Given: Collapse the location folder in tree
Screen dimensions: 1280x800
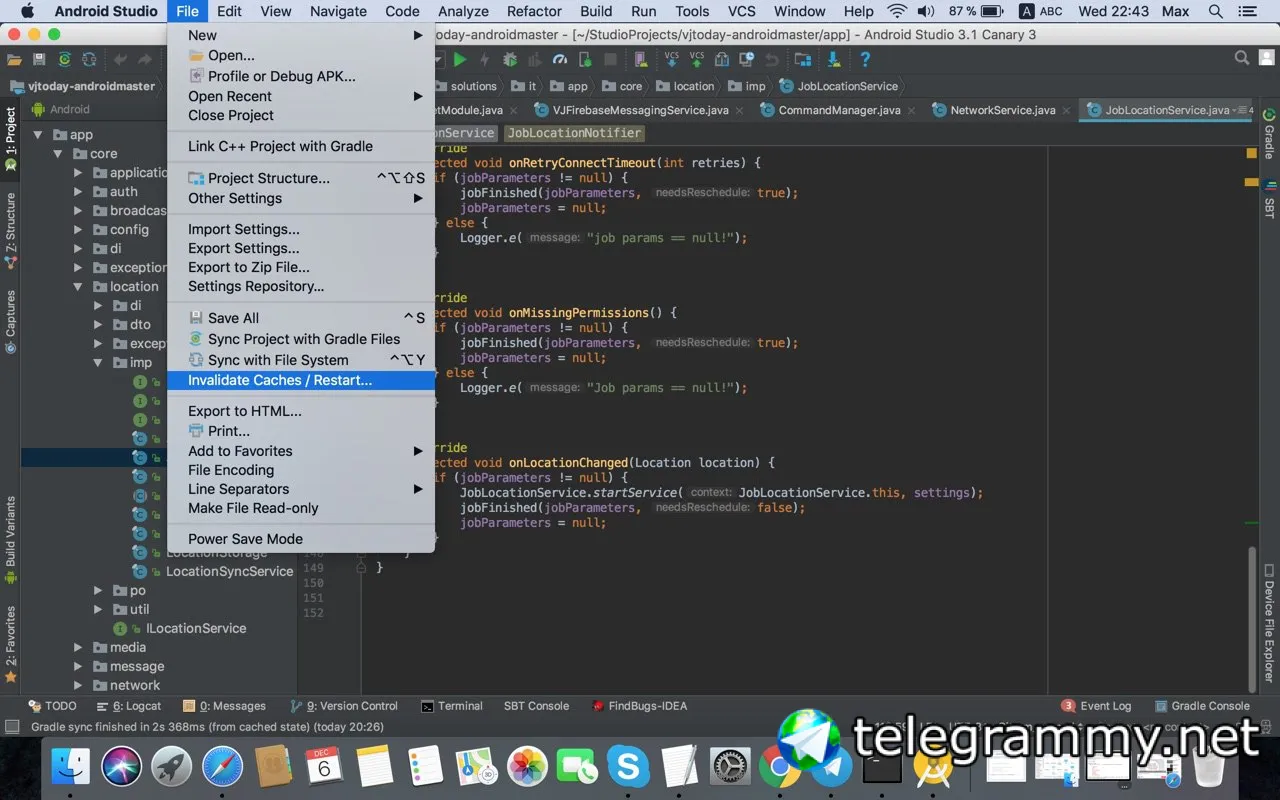Looking at the screenshot, I should click(78, 287).
